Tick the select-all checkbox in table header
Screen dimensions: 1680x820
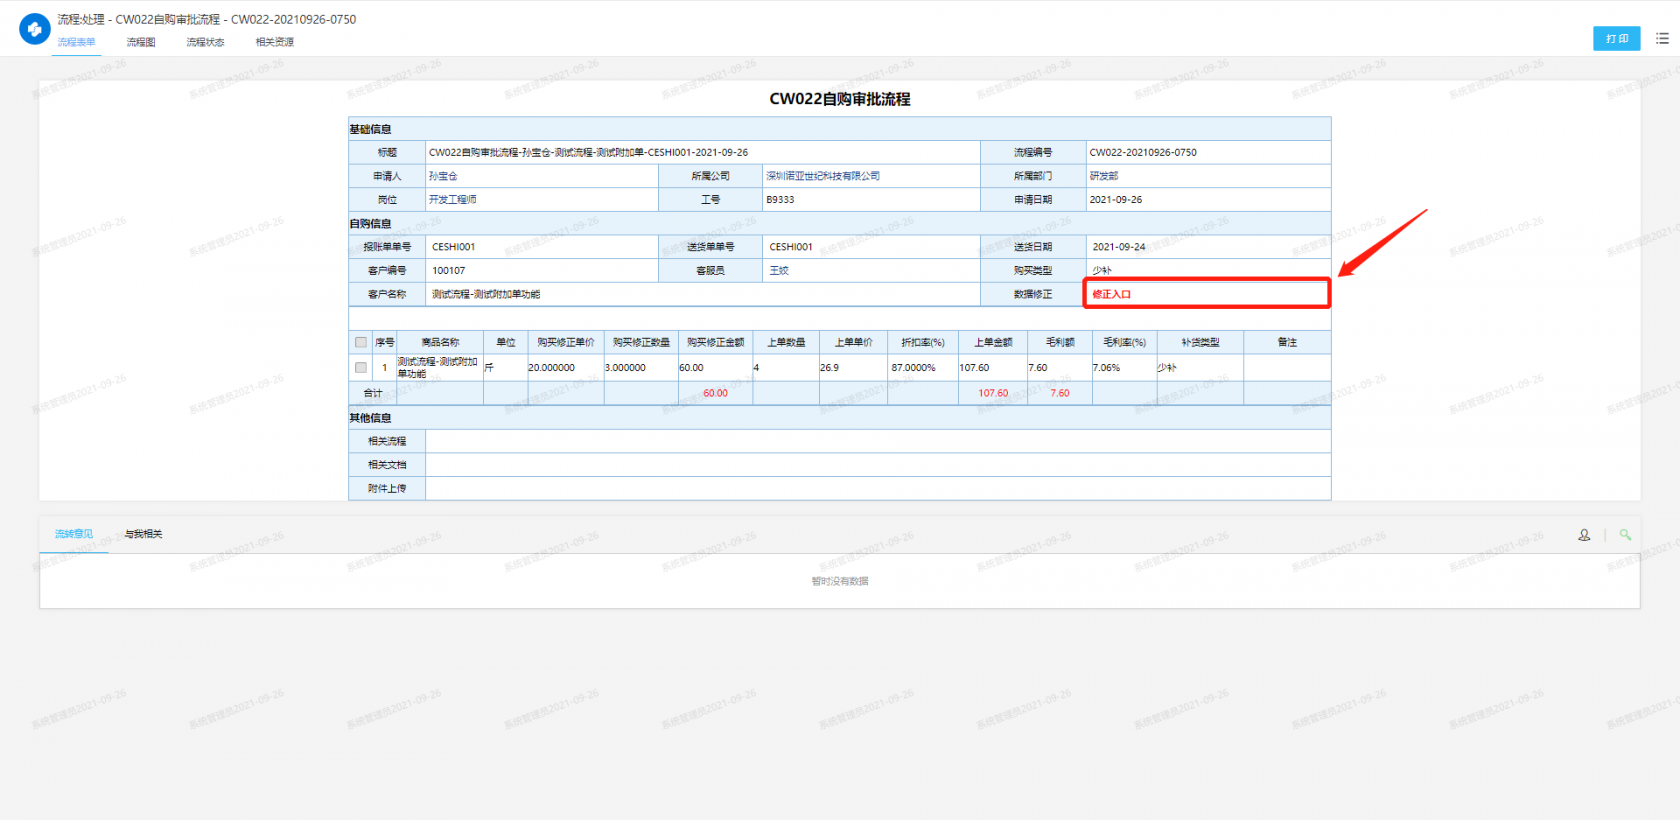coord(361,342)
